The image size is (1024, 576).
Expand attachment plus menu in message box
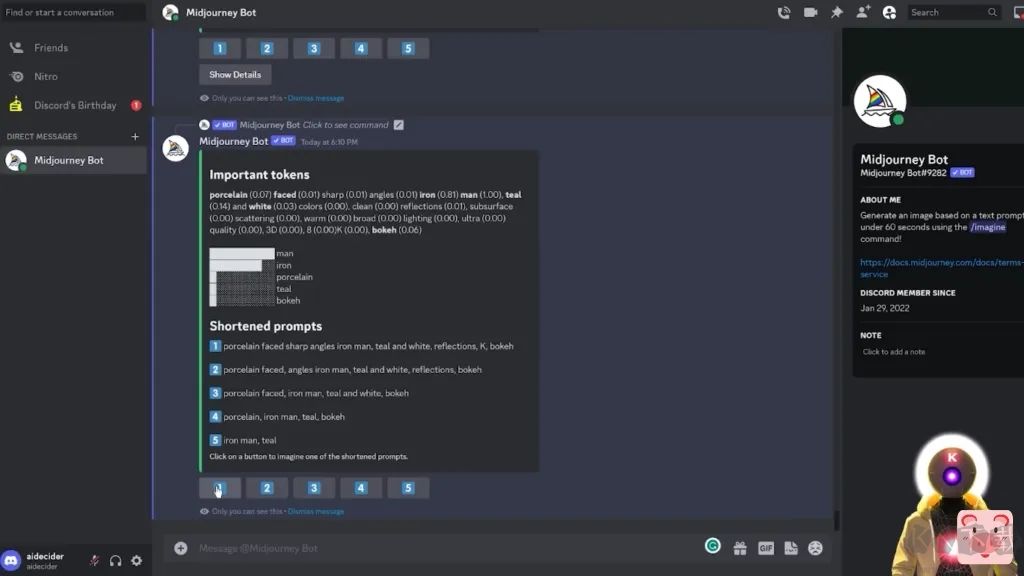click(181, 548)
